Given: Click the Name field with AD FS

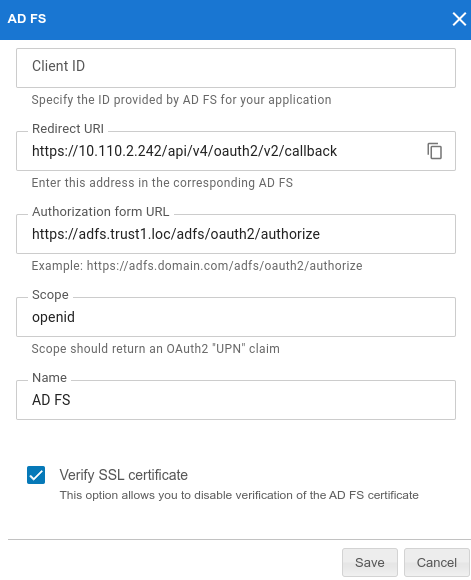Looking at the screenshot, I should (236, 400).
